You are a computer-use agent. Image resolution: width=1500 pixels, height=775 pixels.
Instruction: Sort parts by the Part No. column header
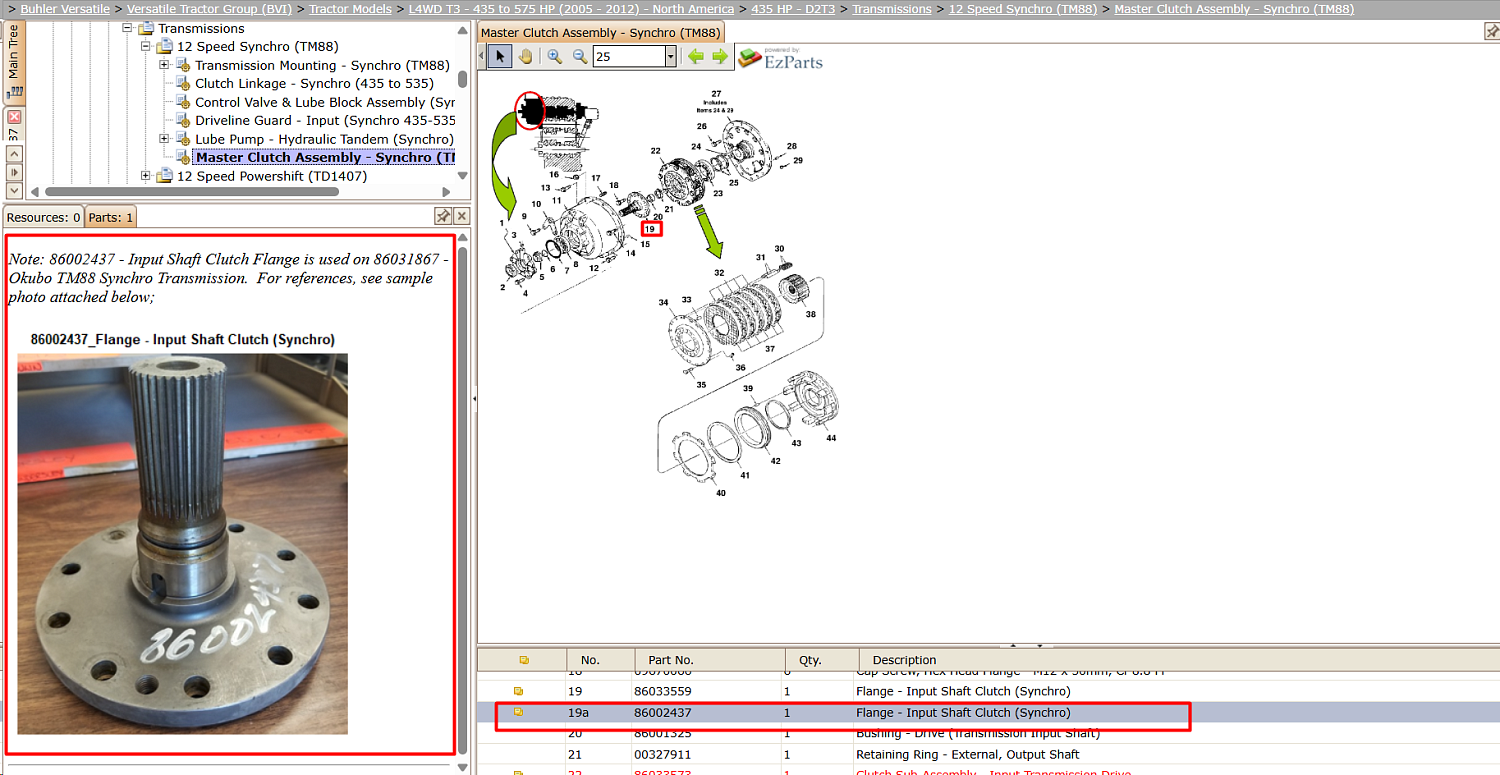pos(710,660)
